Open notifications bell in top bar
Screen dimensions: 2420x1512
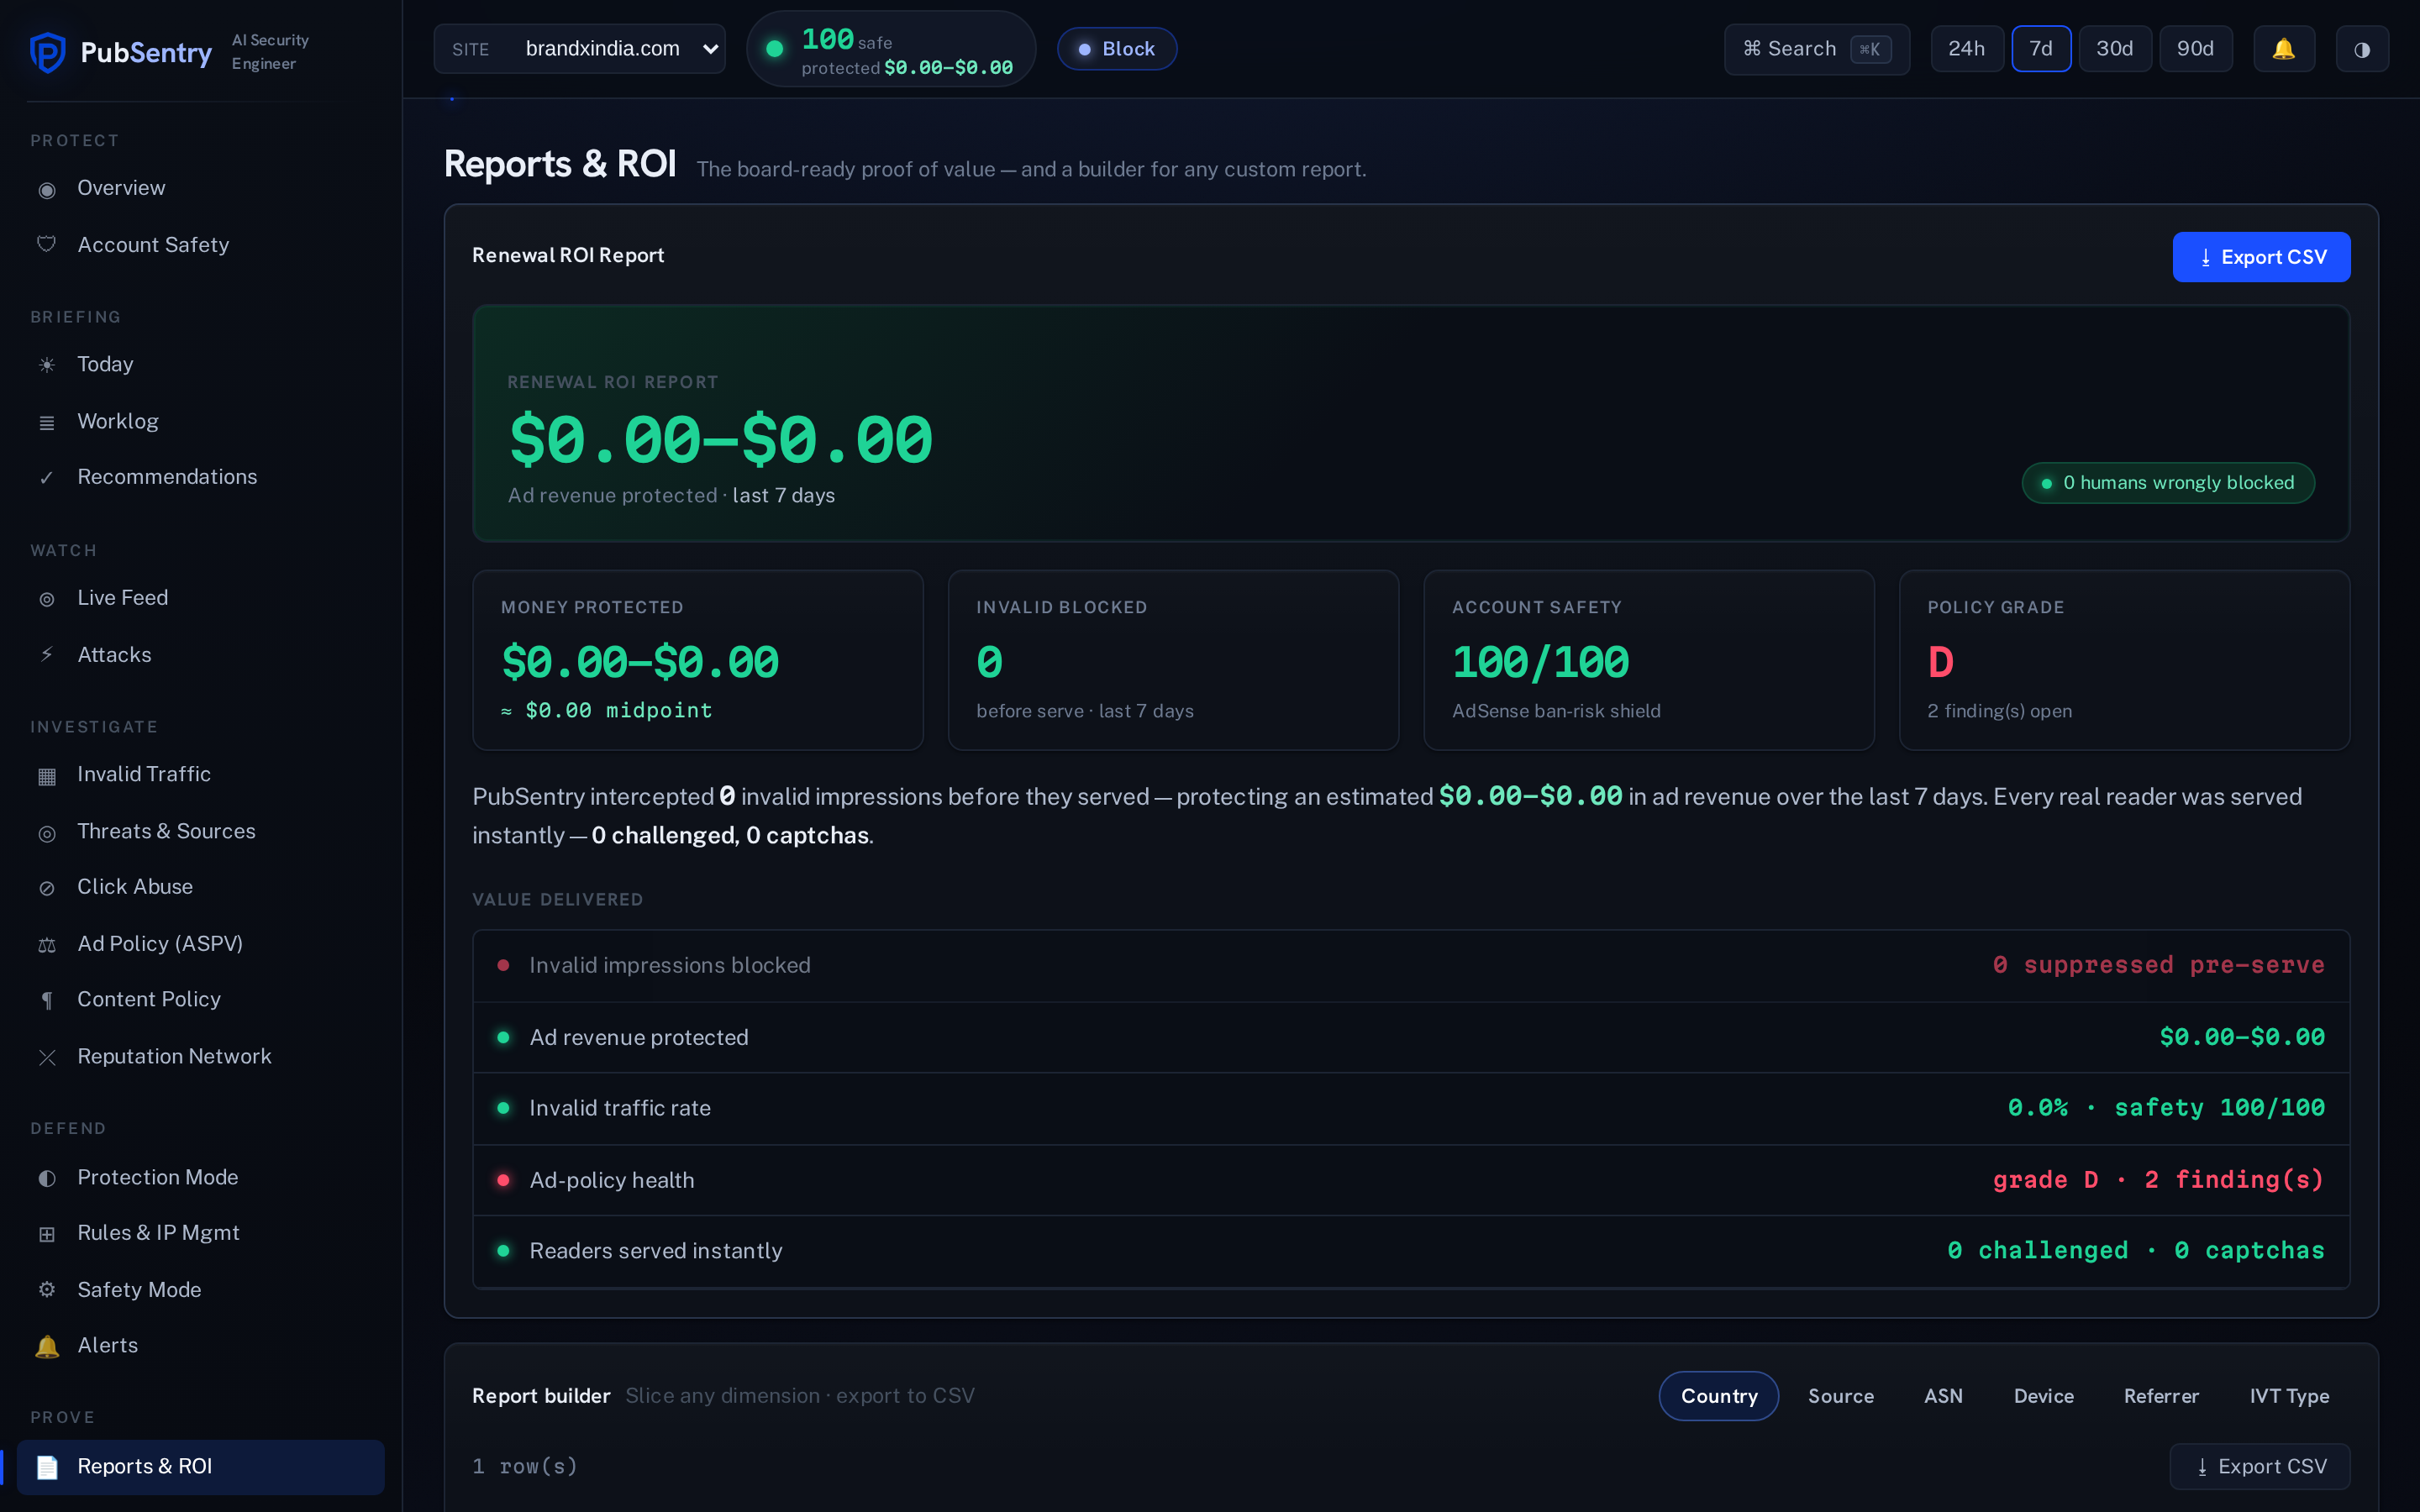[x=2284, y=49]
